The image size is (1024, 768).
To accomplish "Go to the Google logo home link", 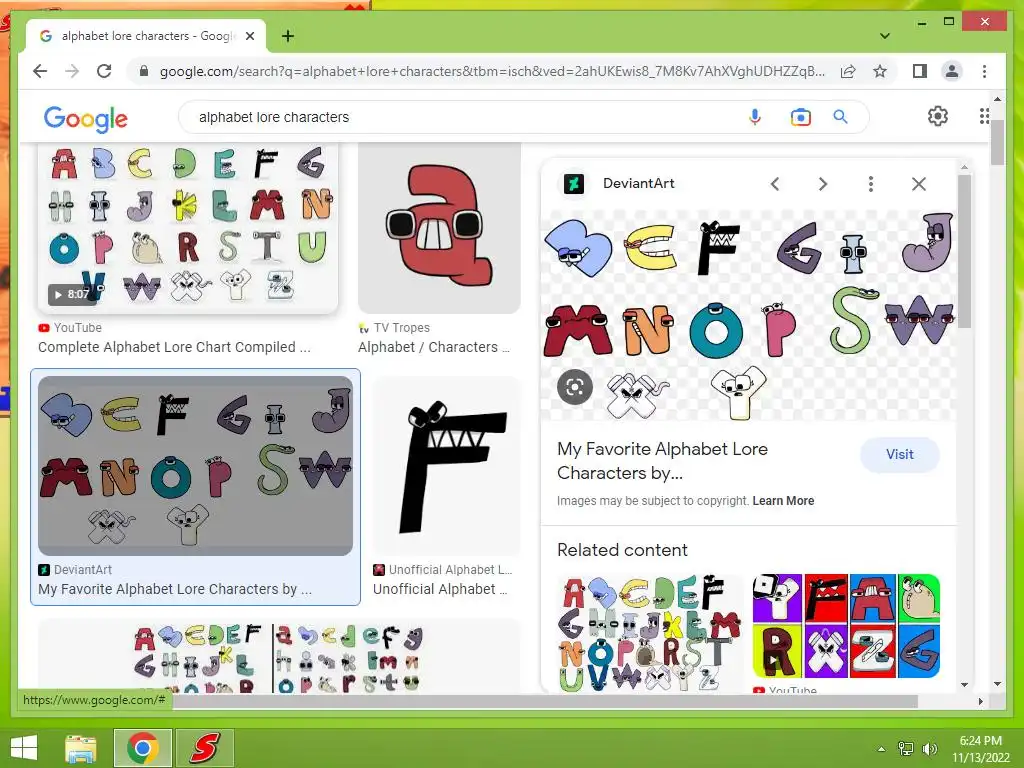I will (x=86, y=118).
